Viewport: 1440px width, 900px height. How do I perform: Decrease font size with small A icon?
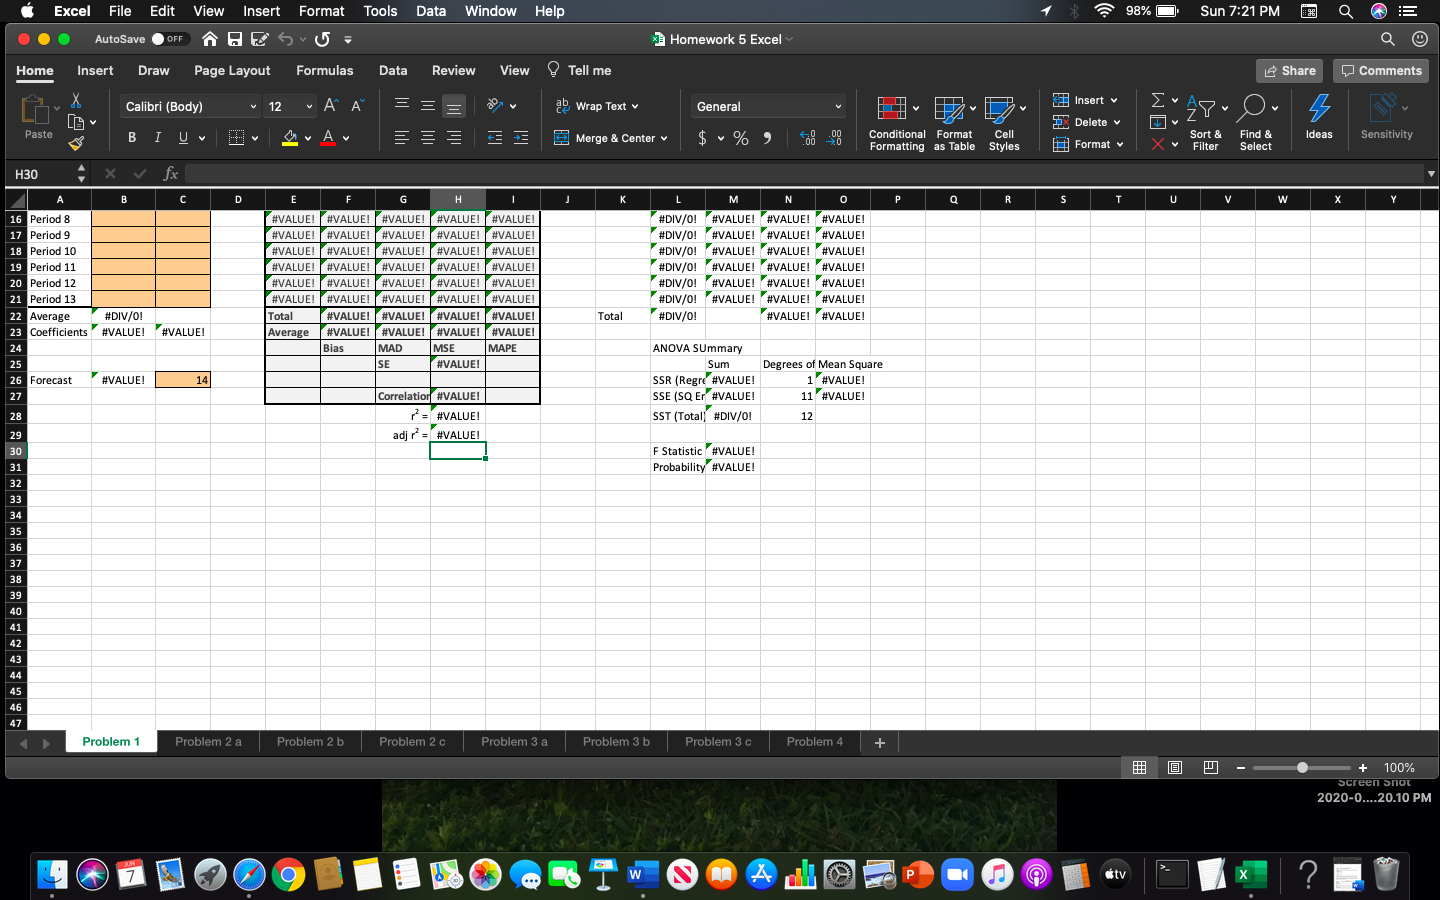click(357, 105)
